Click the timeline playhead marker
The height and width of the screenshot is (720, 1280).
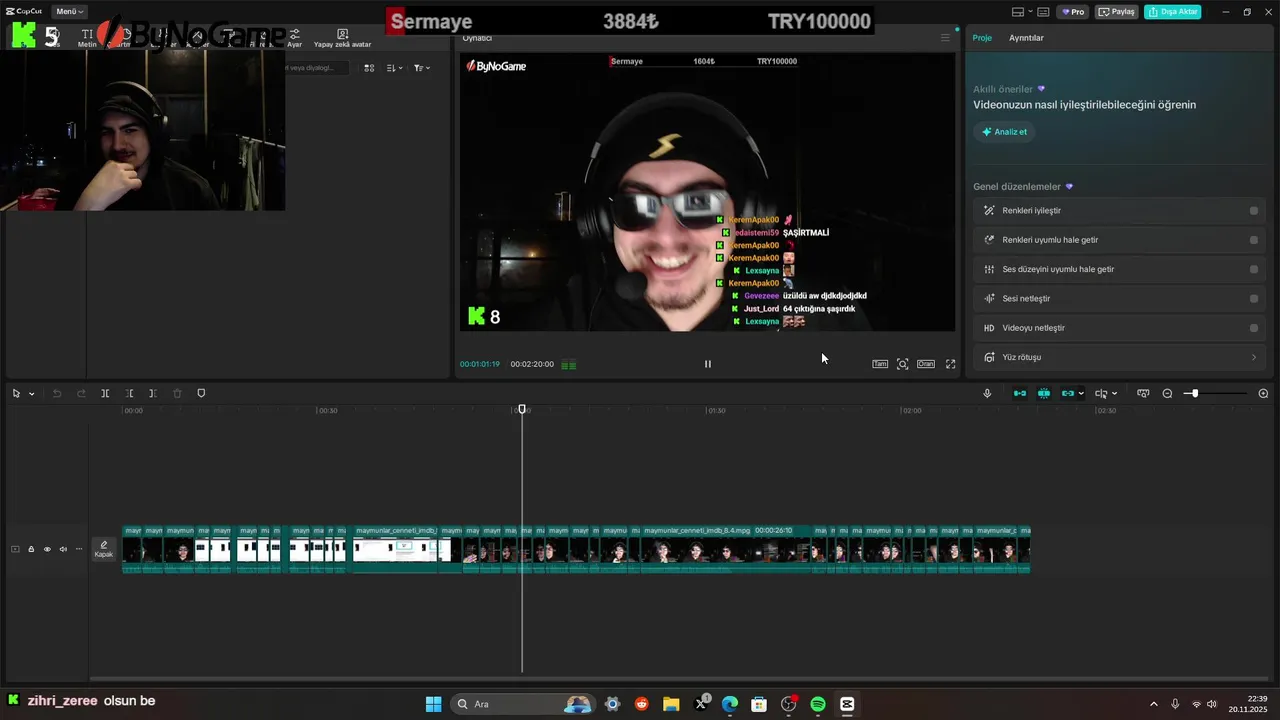522,409
